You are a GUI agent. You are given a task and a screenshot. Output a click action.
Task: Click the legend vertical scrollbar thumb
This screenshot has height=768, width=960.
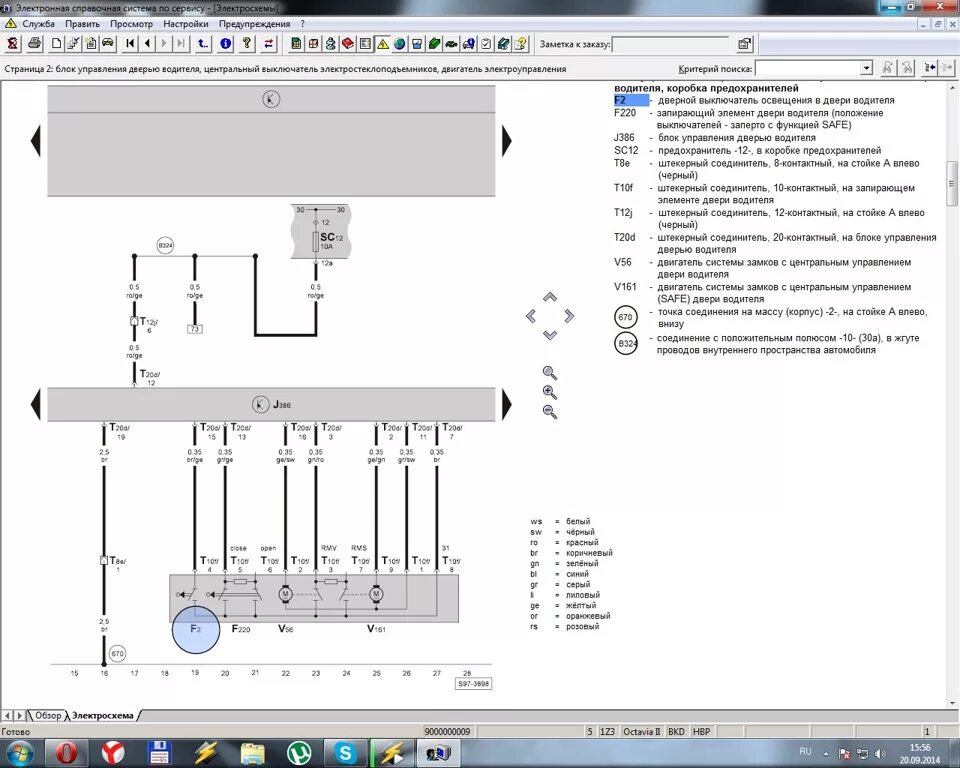[952, 183]
